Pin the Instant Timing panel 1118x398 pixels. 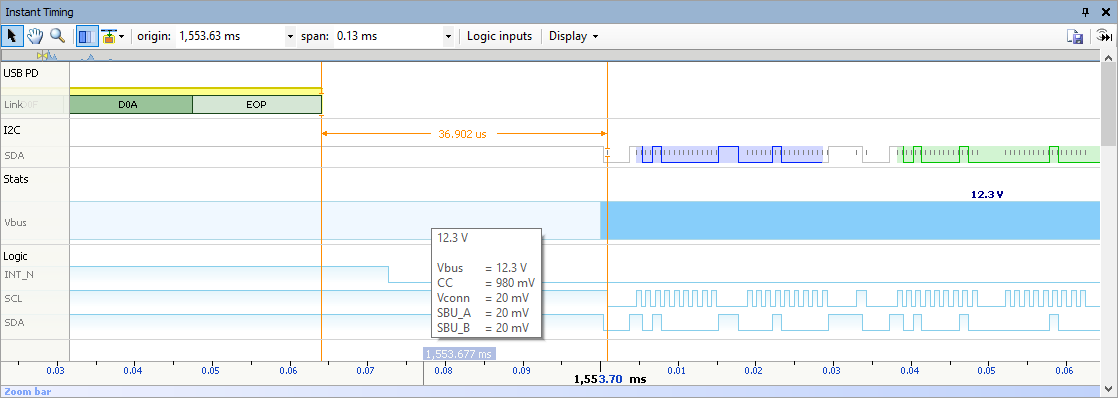coord(1086,12)
